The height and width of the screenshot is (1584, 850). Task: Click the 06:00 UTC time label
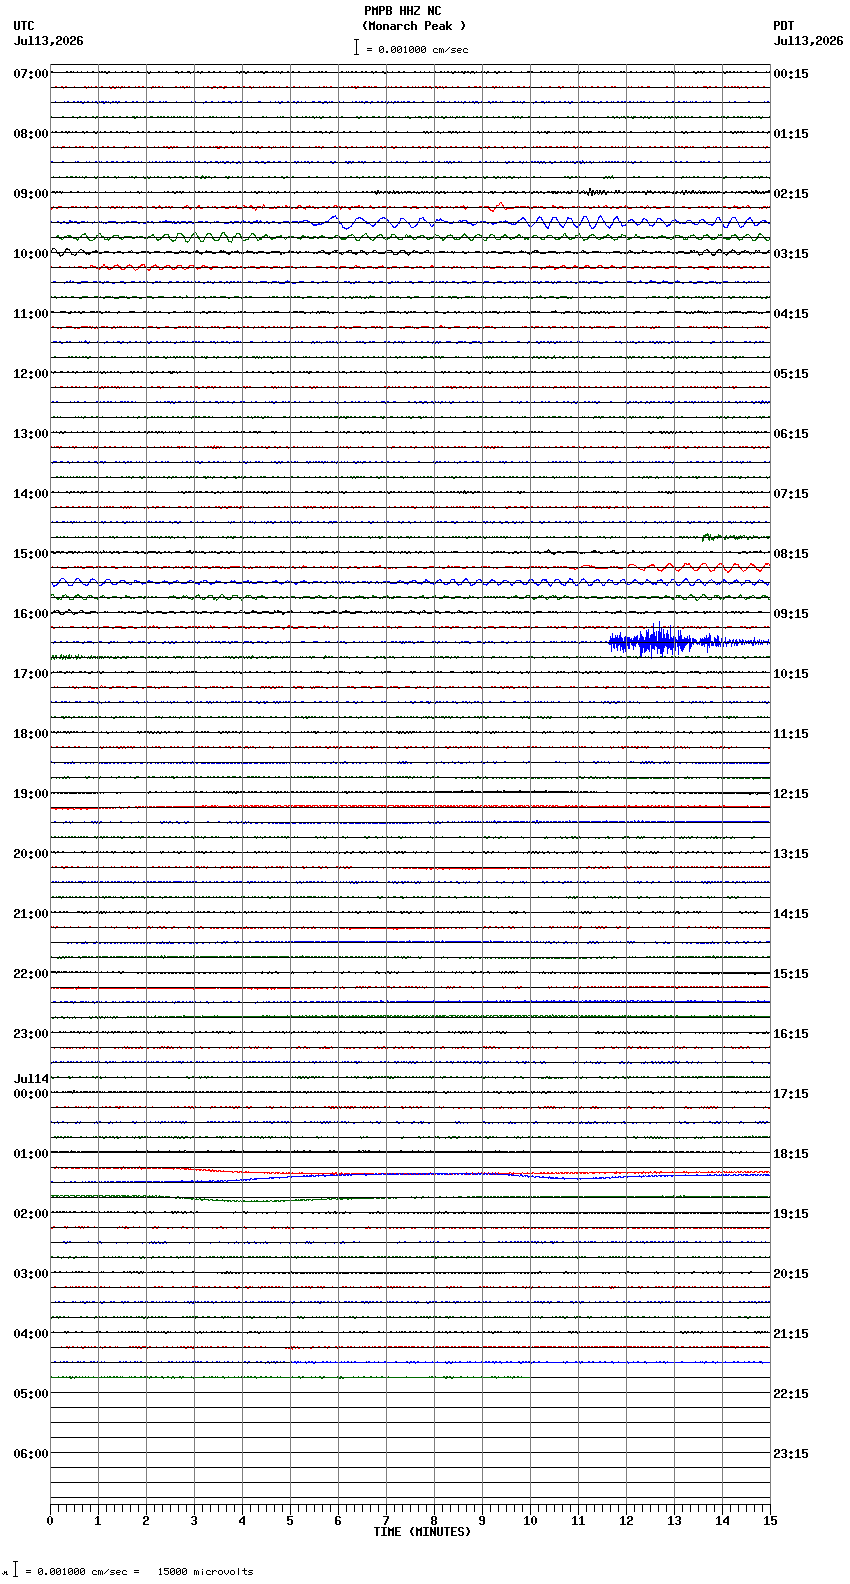tap(31, 1454)
